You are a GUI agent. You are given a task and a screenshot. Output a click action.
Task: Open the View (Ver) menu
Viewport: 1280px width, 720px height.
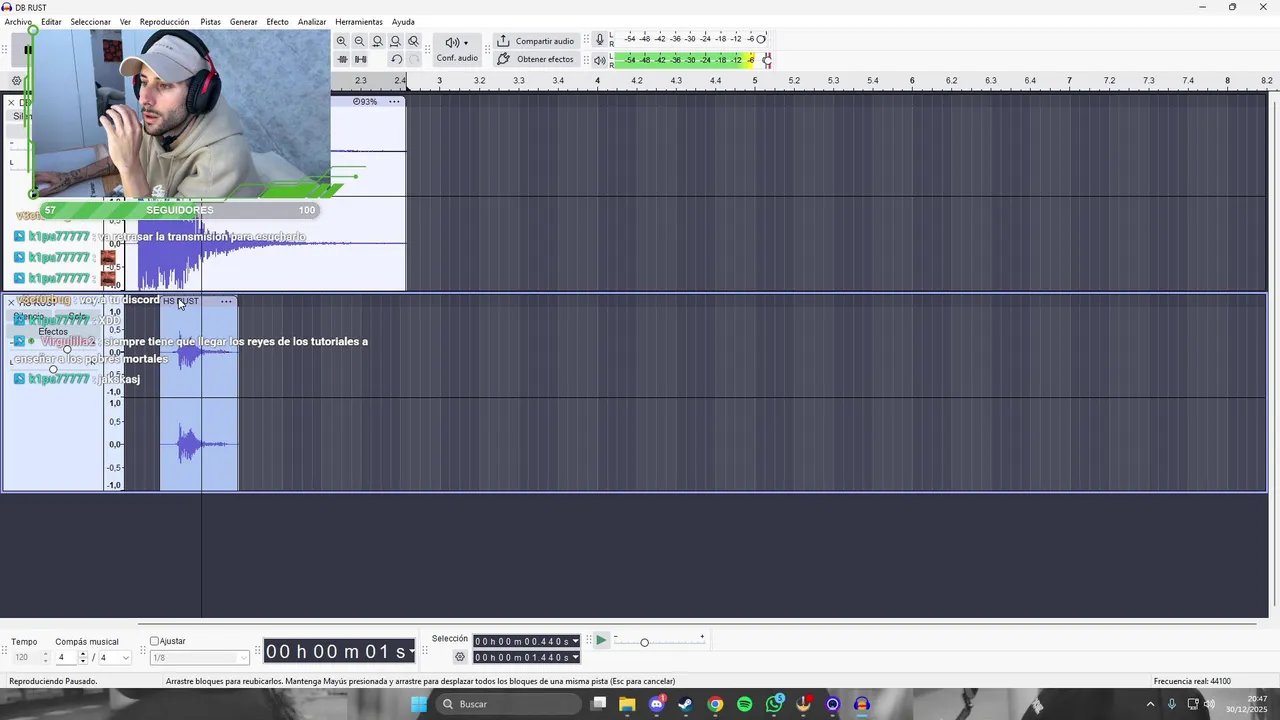(125, 22)
